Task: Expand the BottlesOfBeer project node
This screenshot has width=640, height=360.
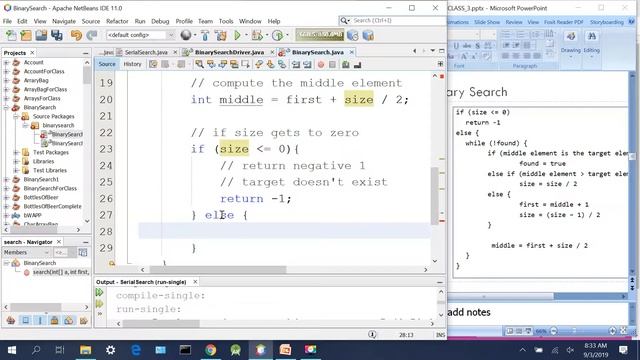Action: pos(6,197)
